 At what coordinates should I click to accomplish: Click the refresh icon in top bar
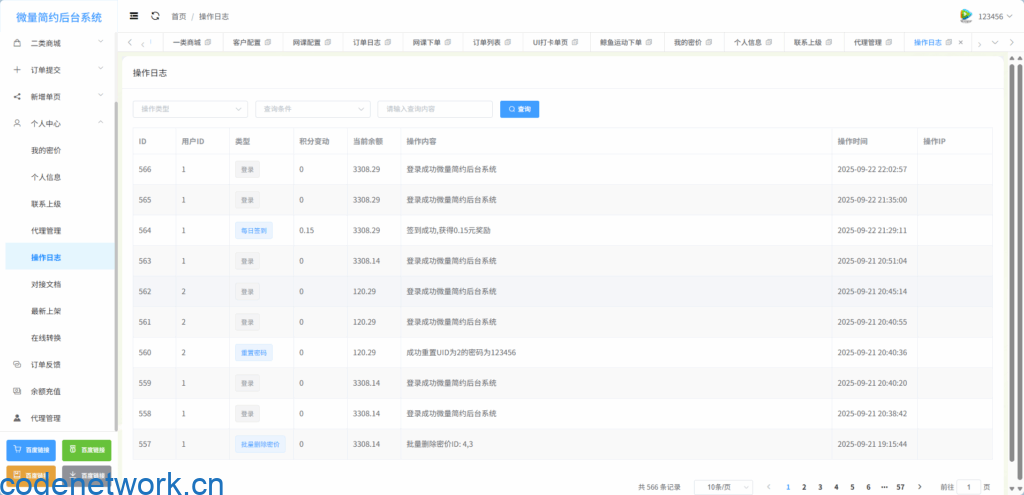[x=155, y=16]
